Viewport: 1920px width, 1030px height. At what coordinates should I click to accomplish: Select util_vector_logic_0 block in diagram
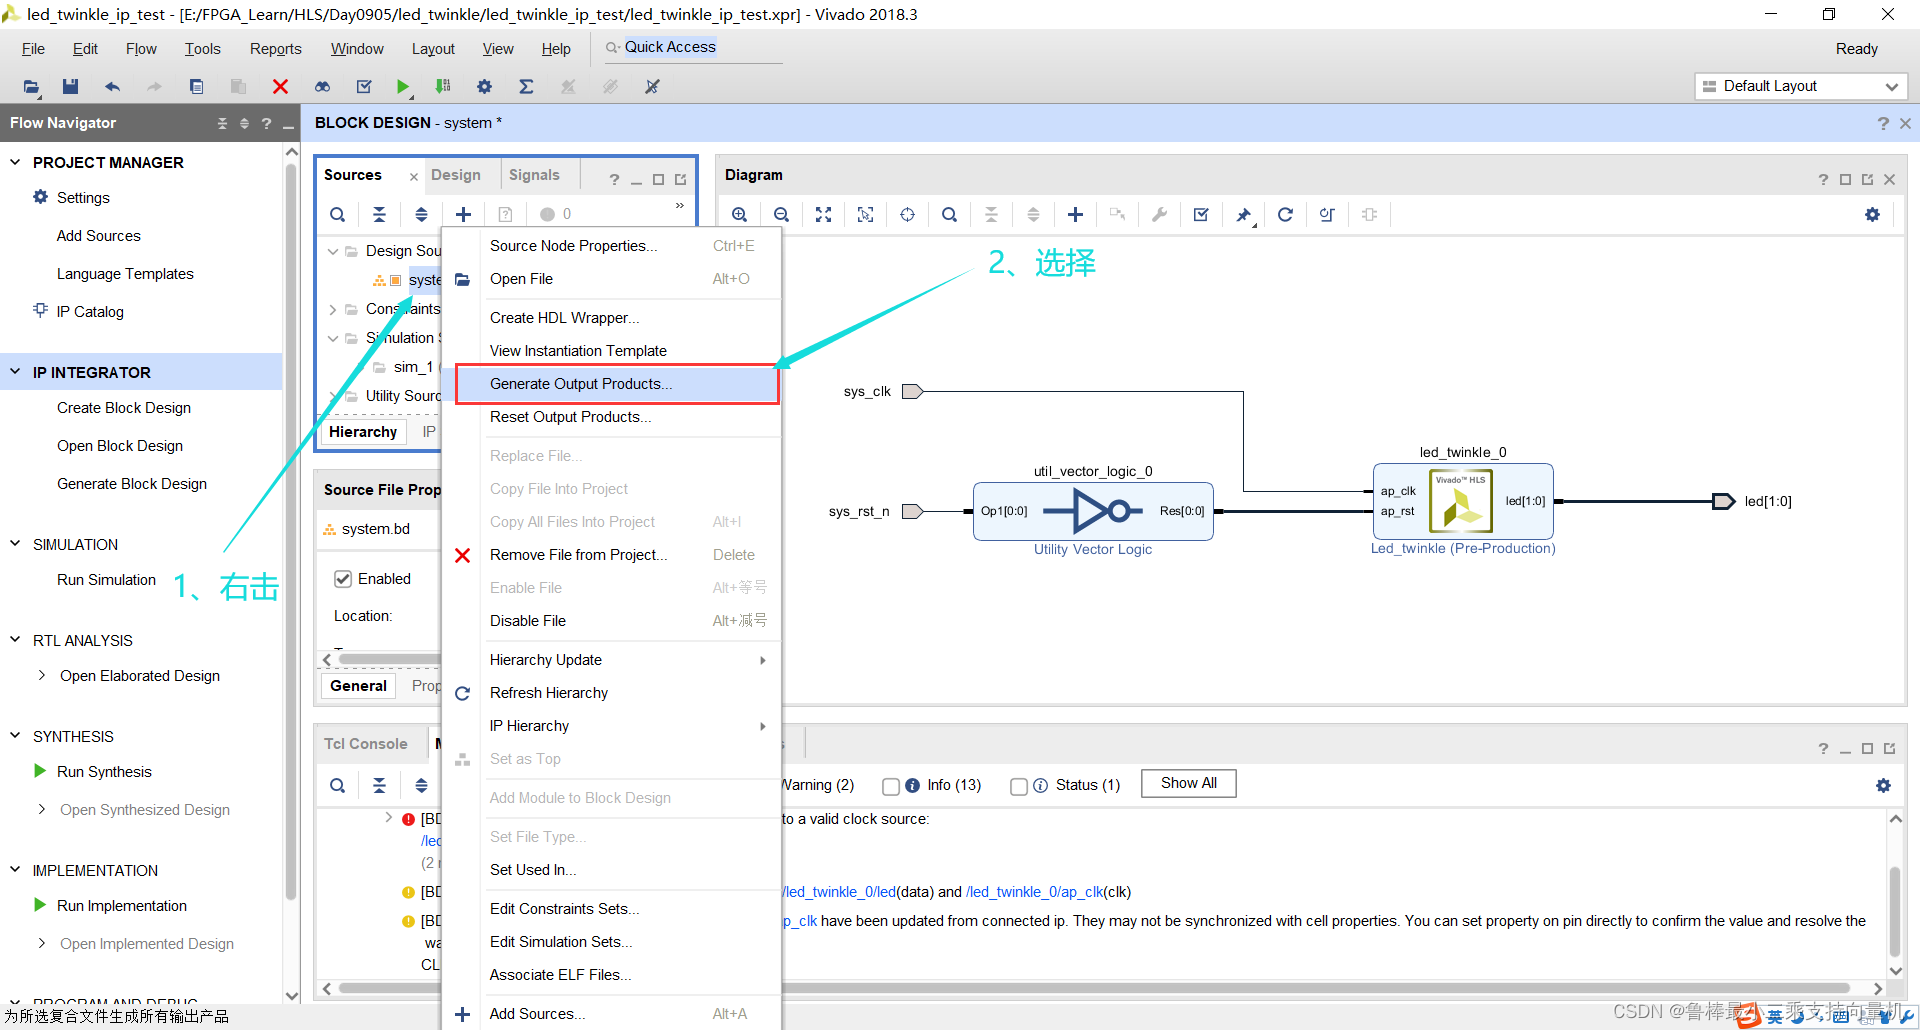click(x=1093, y=511)
